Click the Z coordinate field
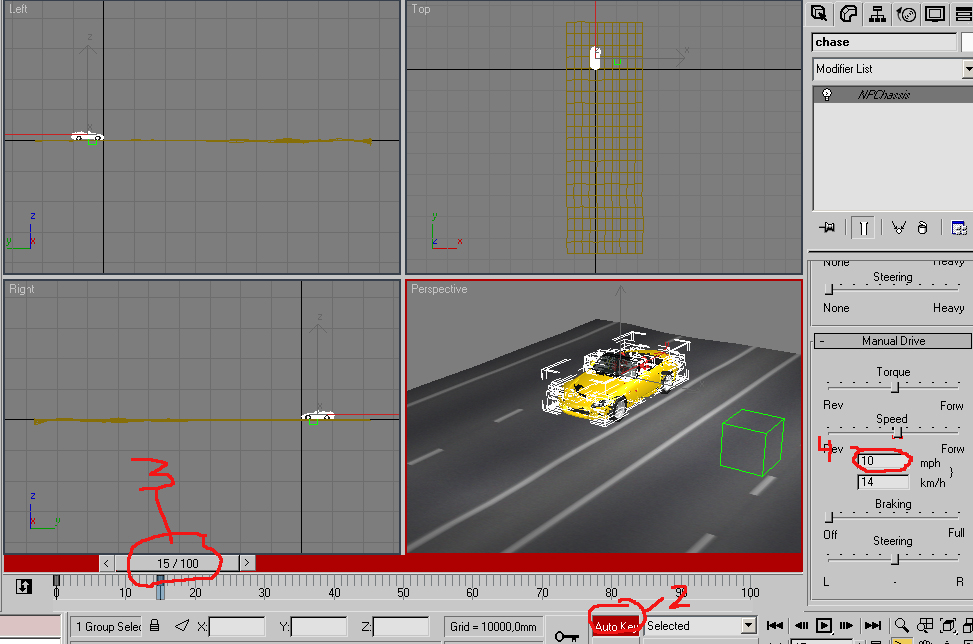Viewport: 973px width, 644px height. coord(401,627)
